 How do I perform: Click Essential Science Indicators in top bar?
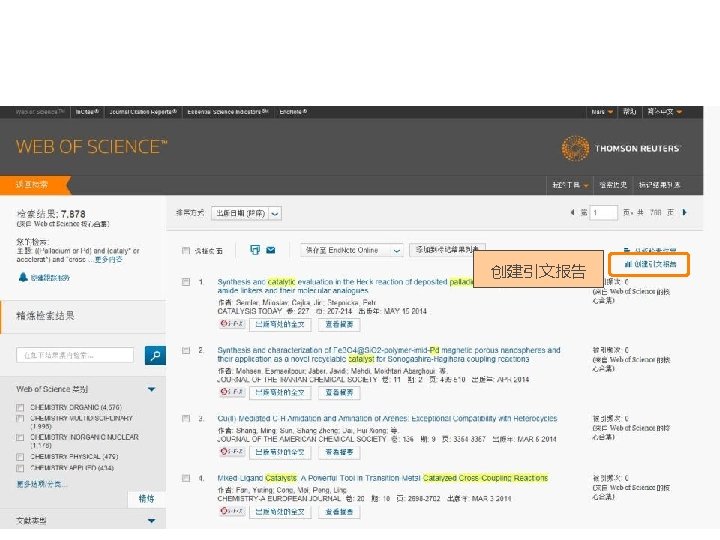click(228, 112)
